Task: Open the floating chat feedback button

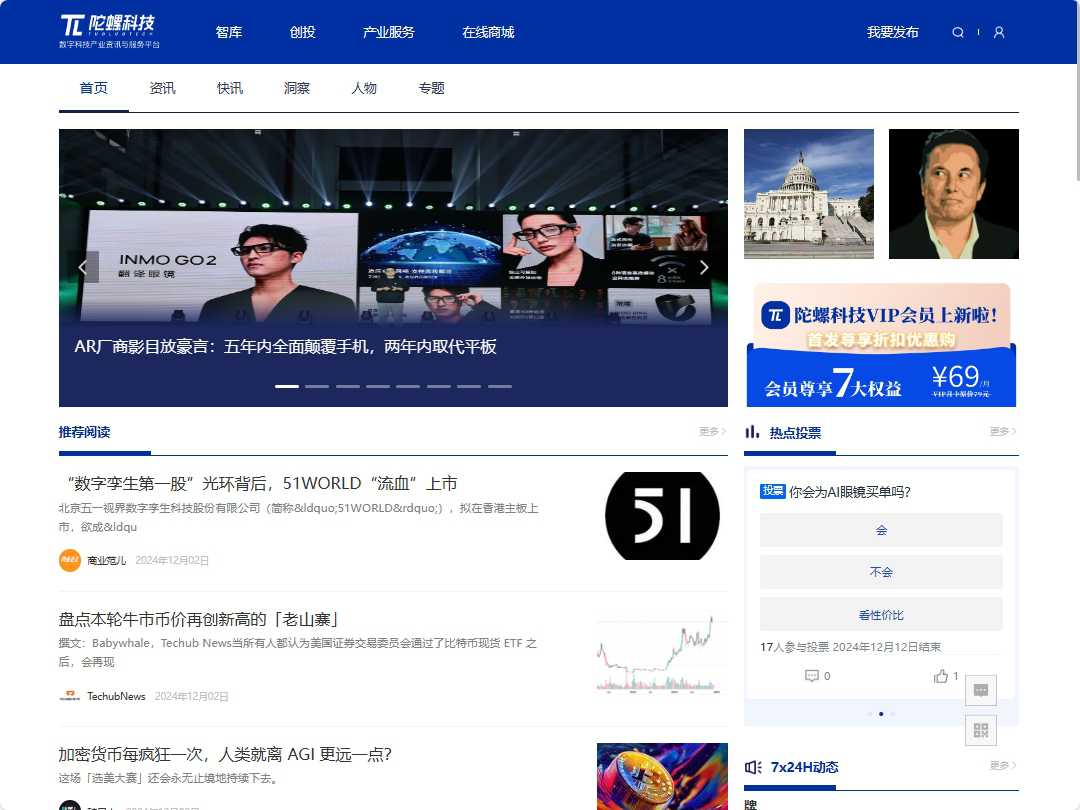Action: pos(981,690)
